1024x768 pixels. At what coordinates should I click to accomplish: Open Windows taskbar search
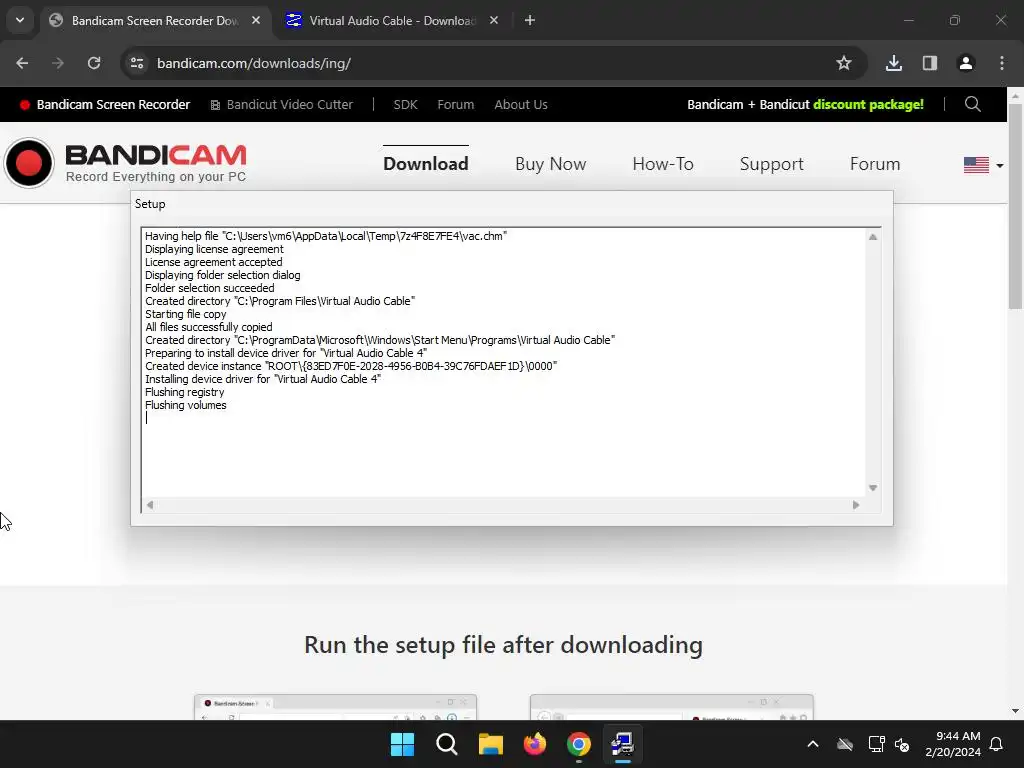click(x=447, y=744)
